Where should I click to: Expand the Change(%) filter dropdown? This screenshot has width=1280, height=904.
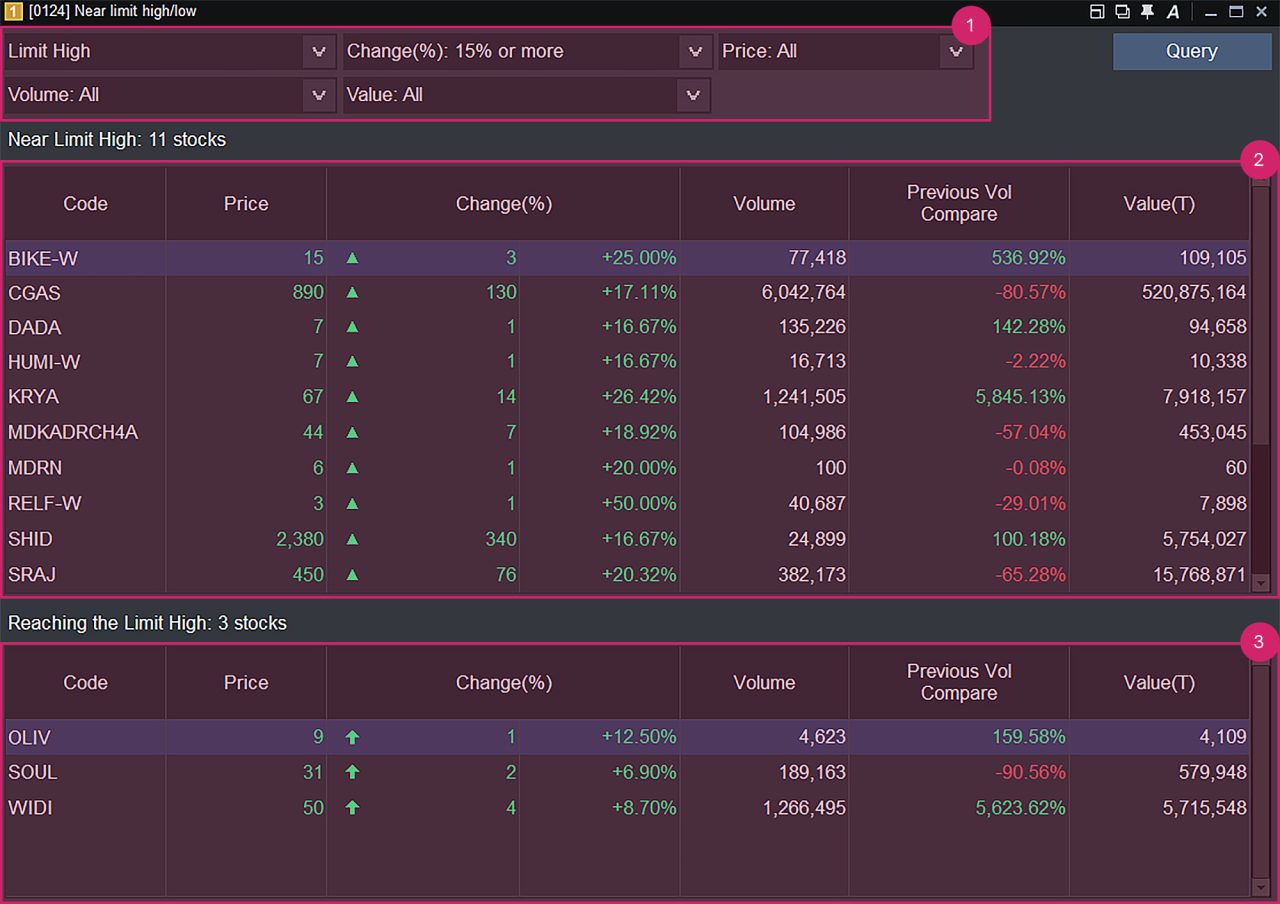tap(694, 51)
